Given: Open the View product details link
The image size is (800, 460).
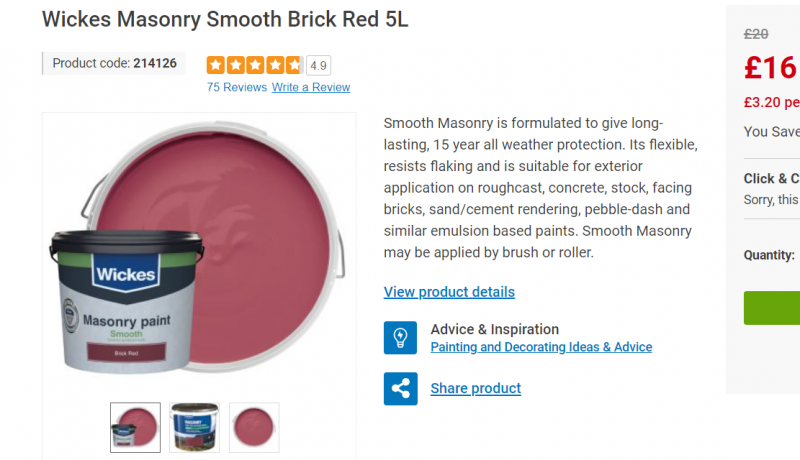Looking at the screenshot, I should pos(449,292).
